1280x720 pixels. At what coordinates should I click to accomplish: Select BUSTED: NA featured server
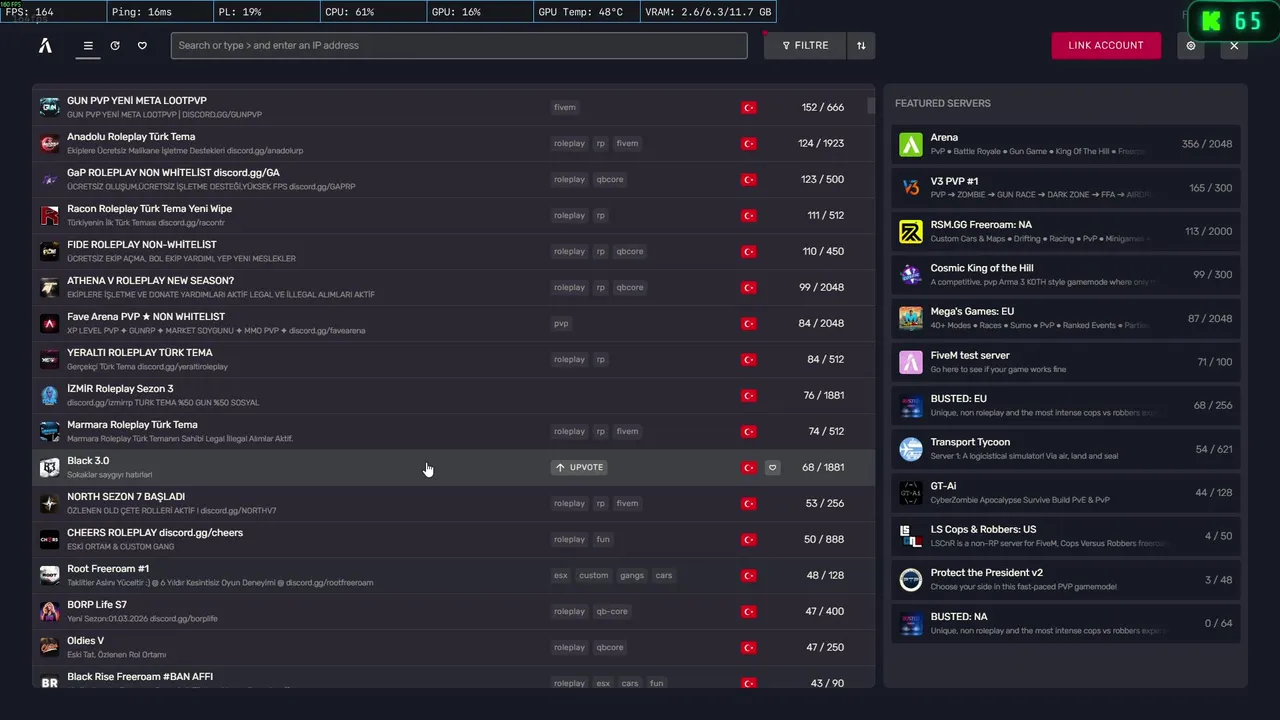pyautogui.click(x=1066, y=622)
